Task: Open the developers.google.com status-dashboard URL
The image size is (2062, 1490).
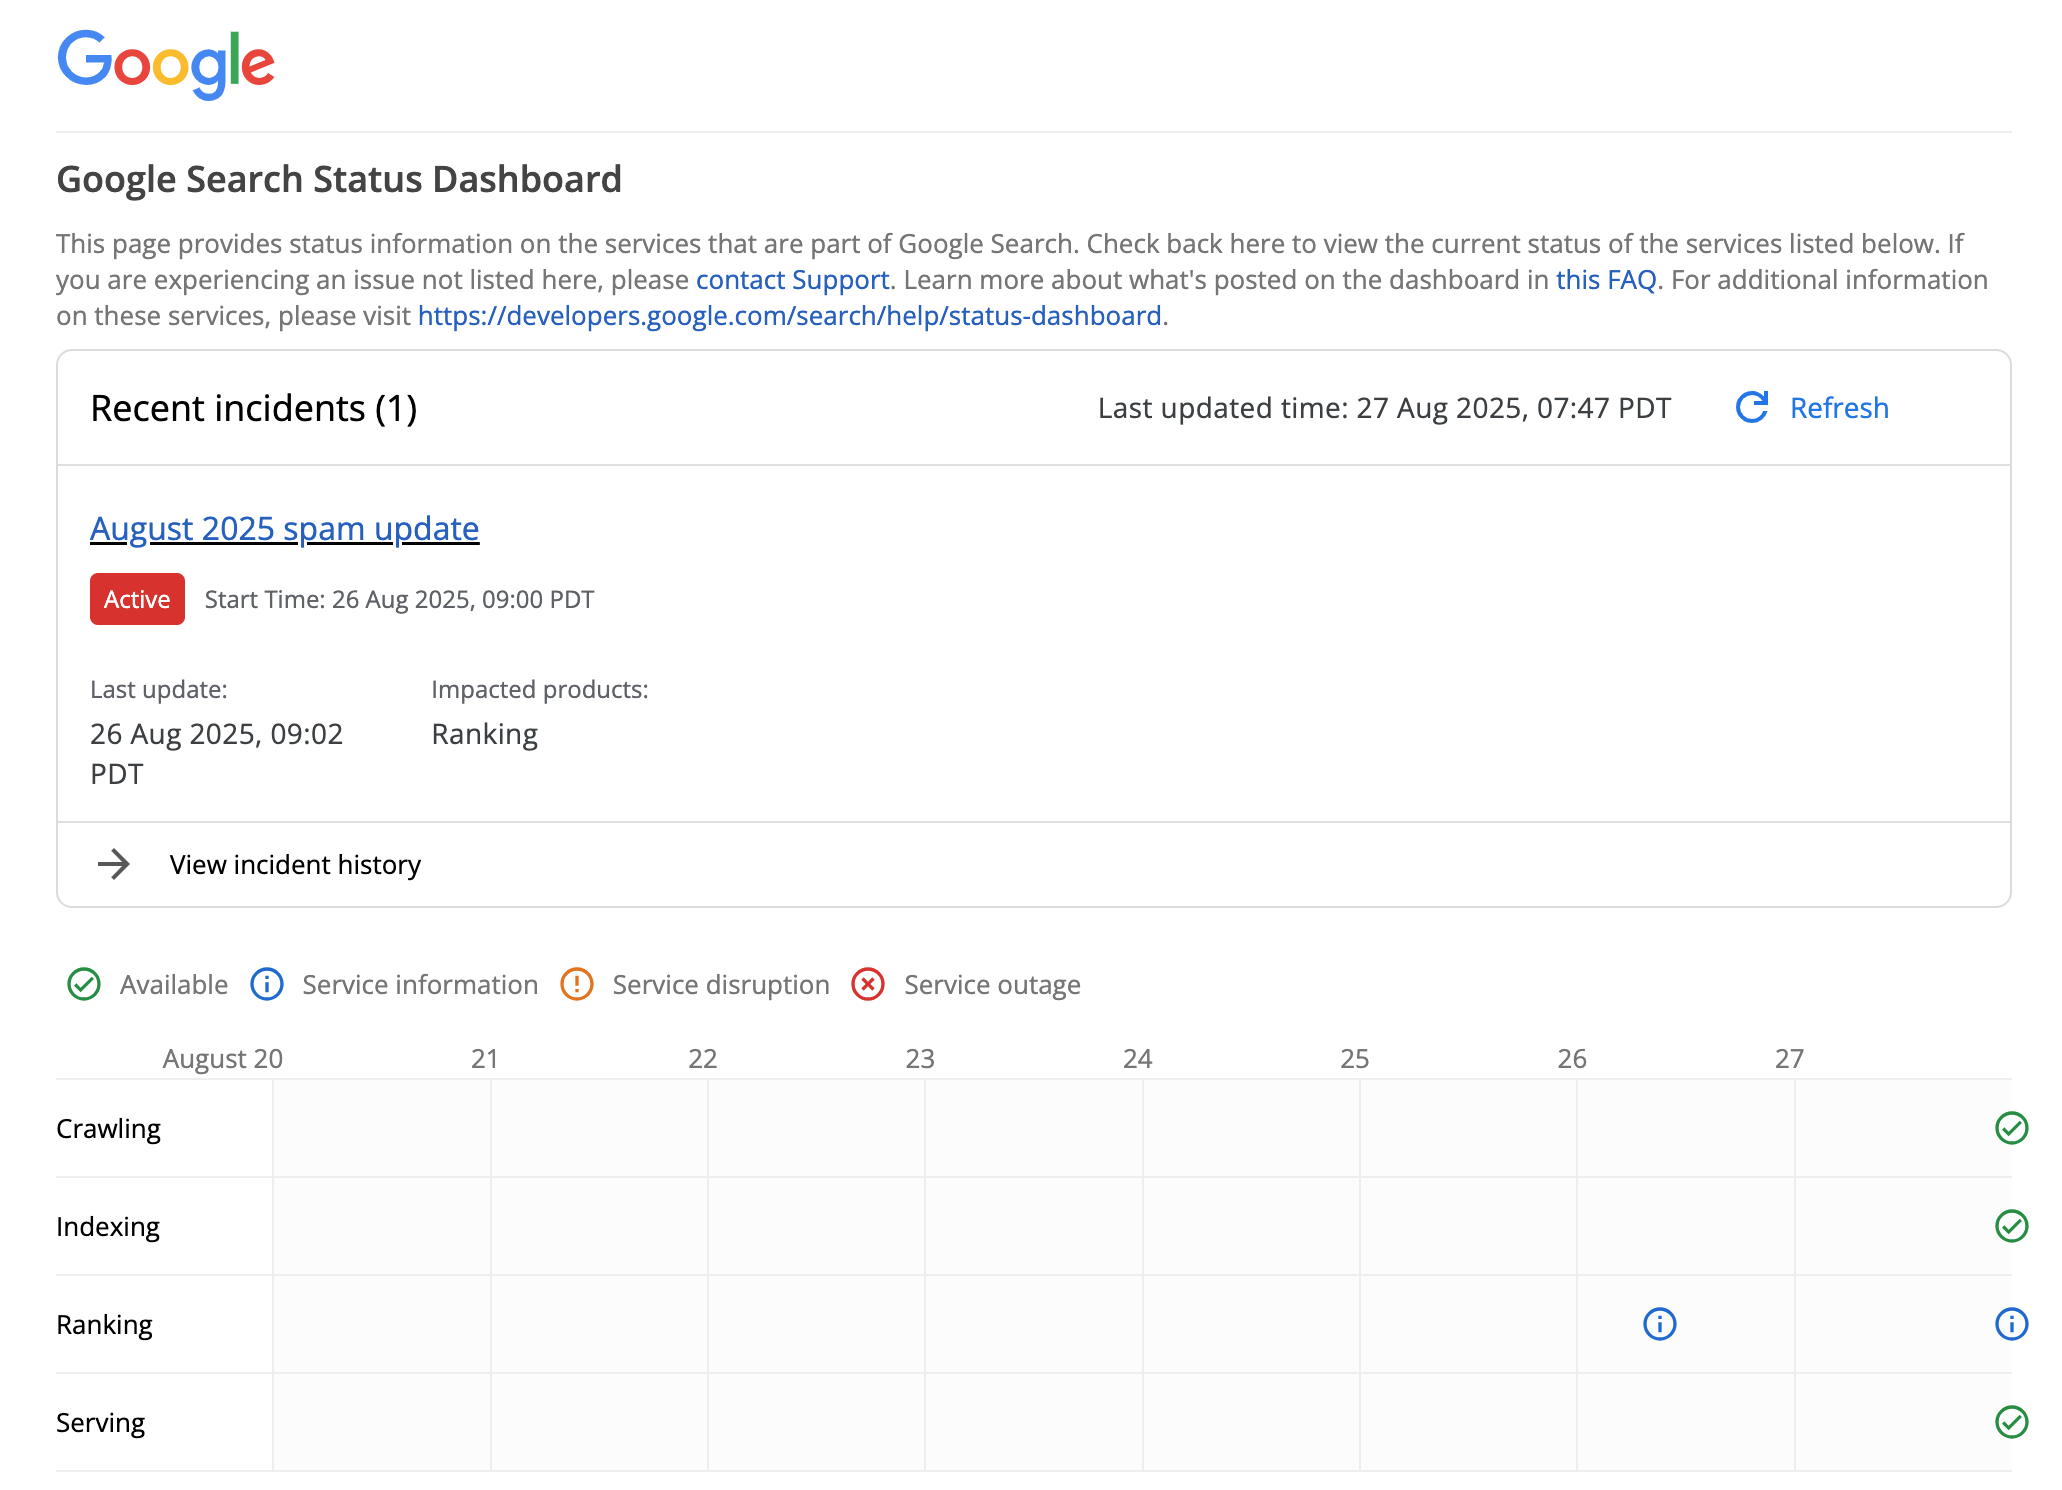Action: point(789,316)
